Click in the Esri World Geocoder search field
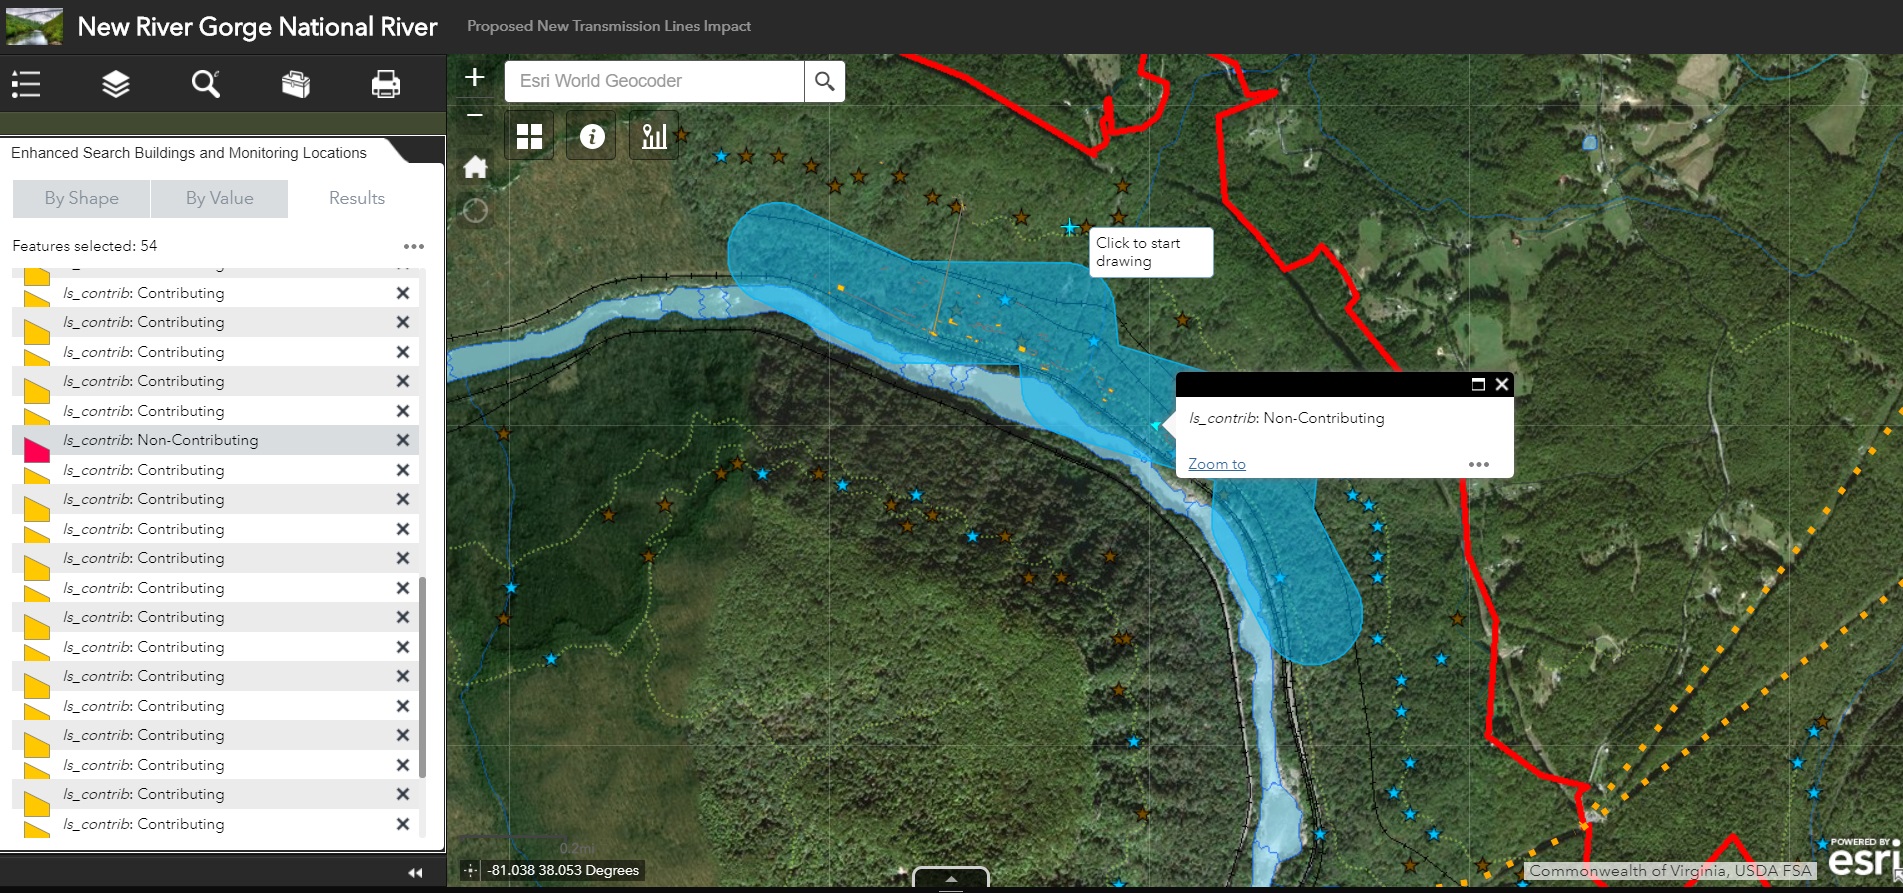Screen dimensions: 1903x893 [654, 81]
